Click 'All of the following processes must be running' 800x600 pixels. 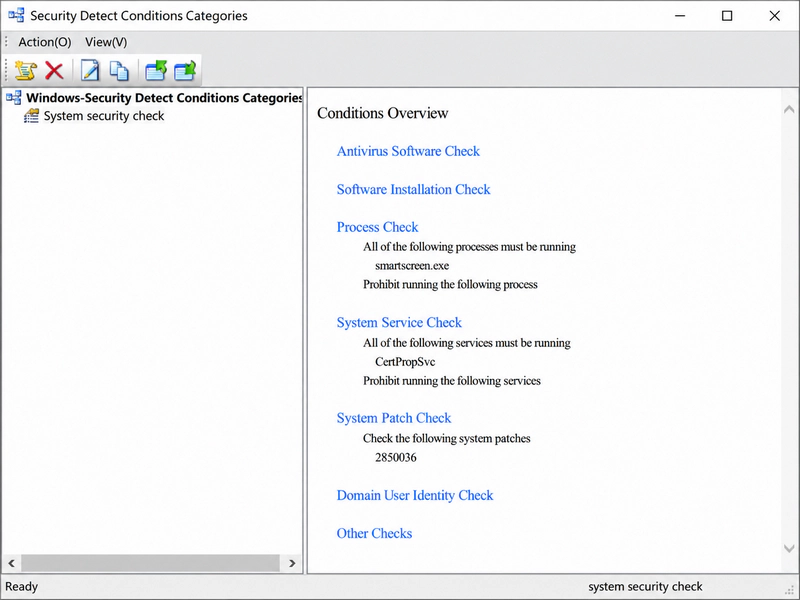click(469, 247)
